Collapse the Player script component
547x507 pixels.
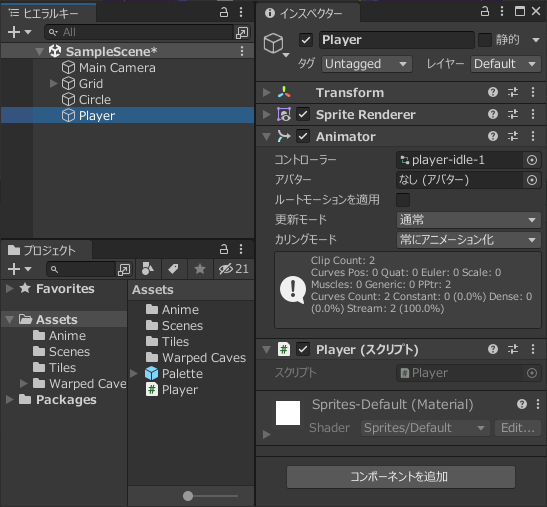[267, 349]
